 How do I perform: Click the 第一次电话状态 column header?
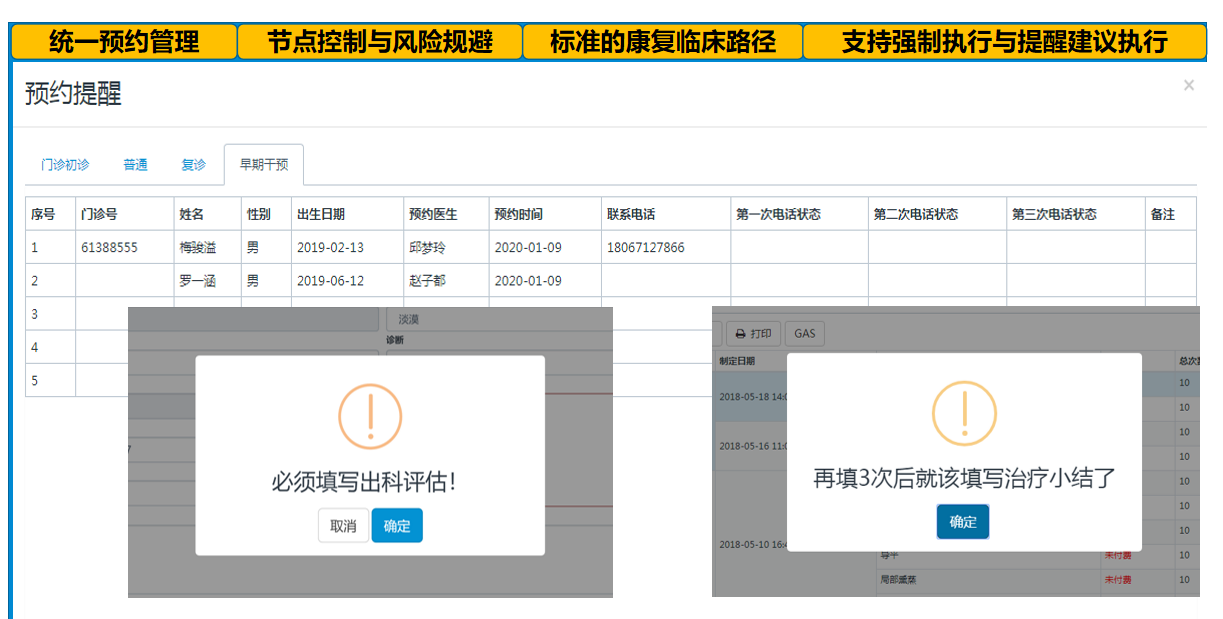[x=799, y=214]
